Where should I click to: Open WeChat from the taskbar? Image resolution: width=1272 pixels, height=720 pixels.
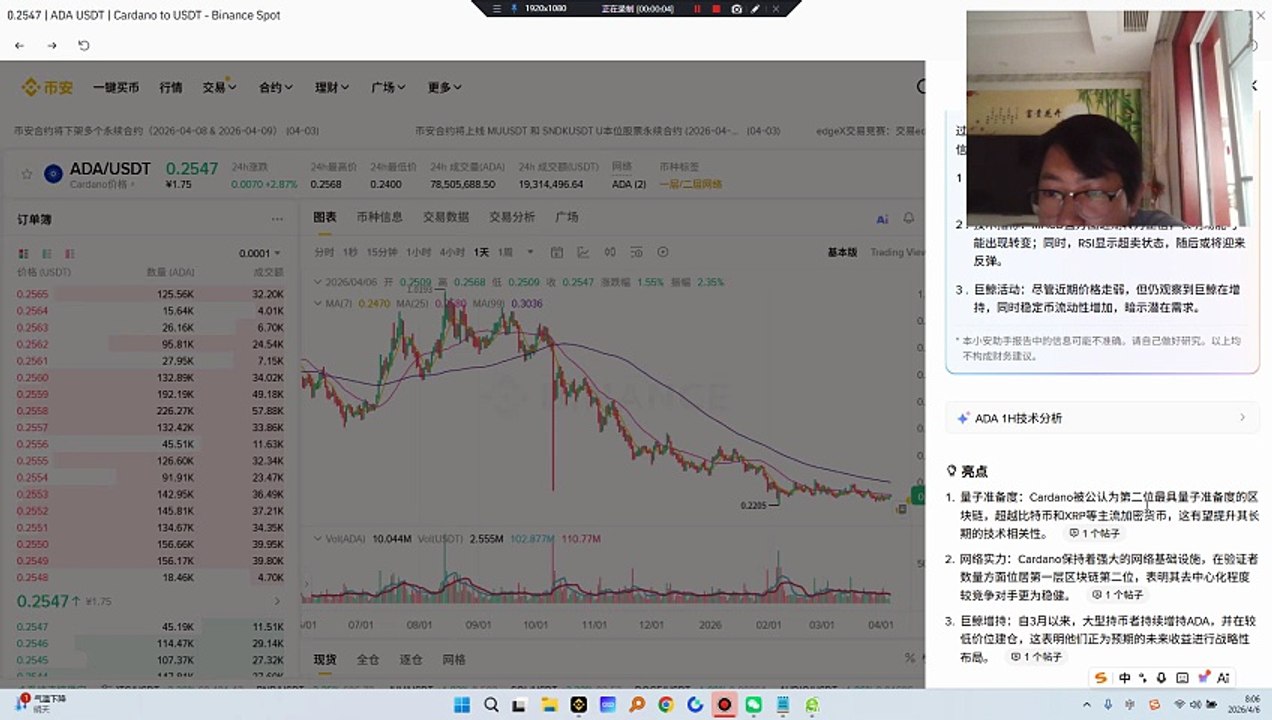tap(754, 705)
